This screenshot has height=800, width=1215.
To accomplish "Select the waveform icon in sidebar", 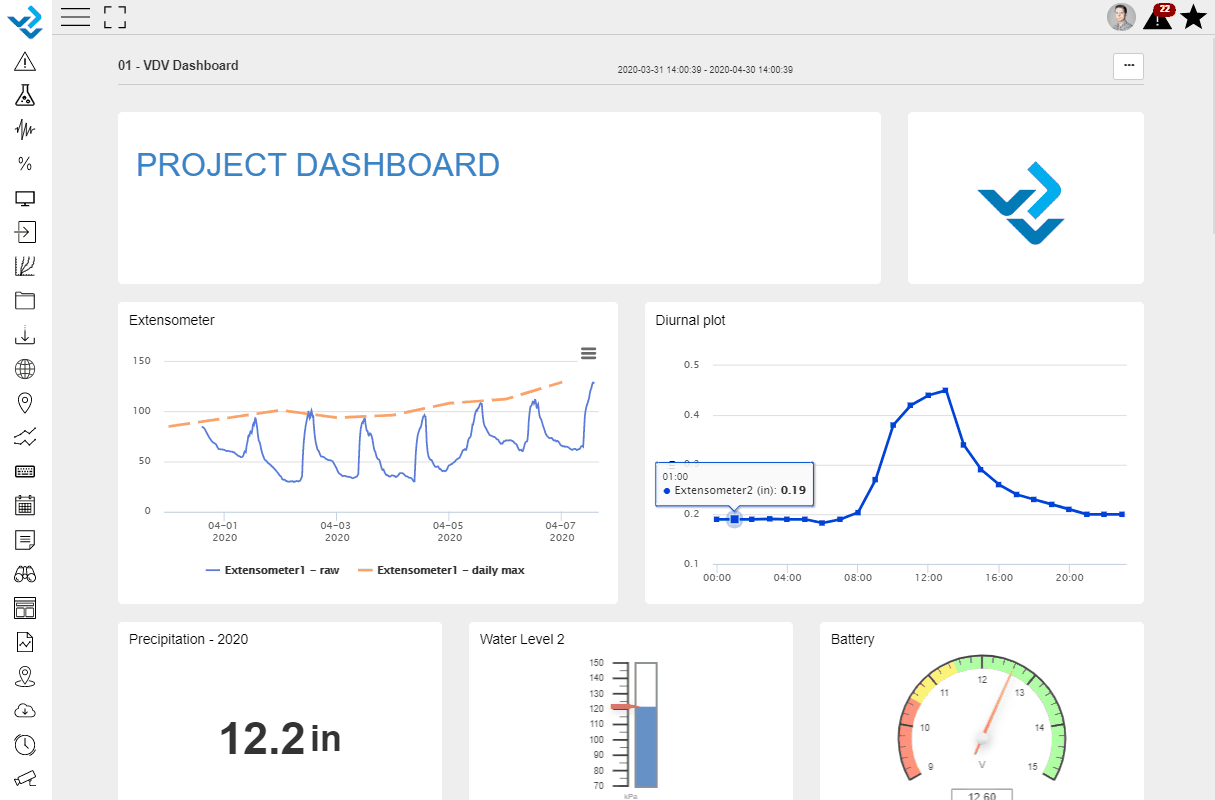I will pos(25,130).
